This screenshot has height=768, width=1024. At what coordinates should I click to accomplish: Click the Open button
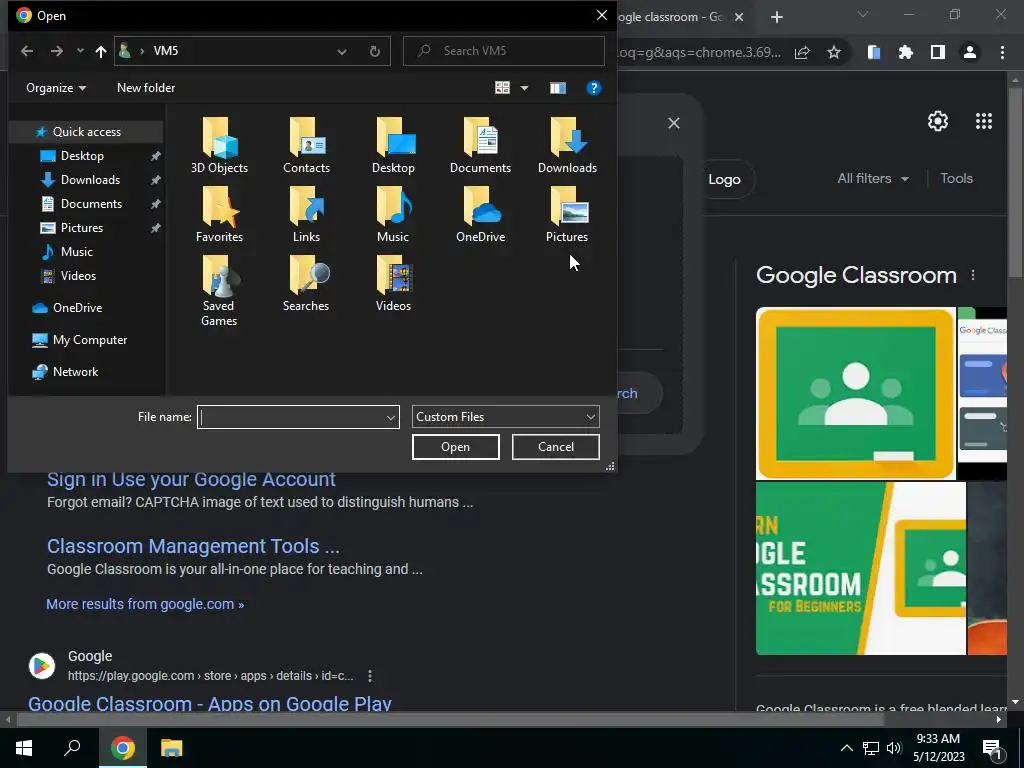click(x=456, y=447)
